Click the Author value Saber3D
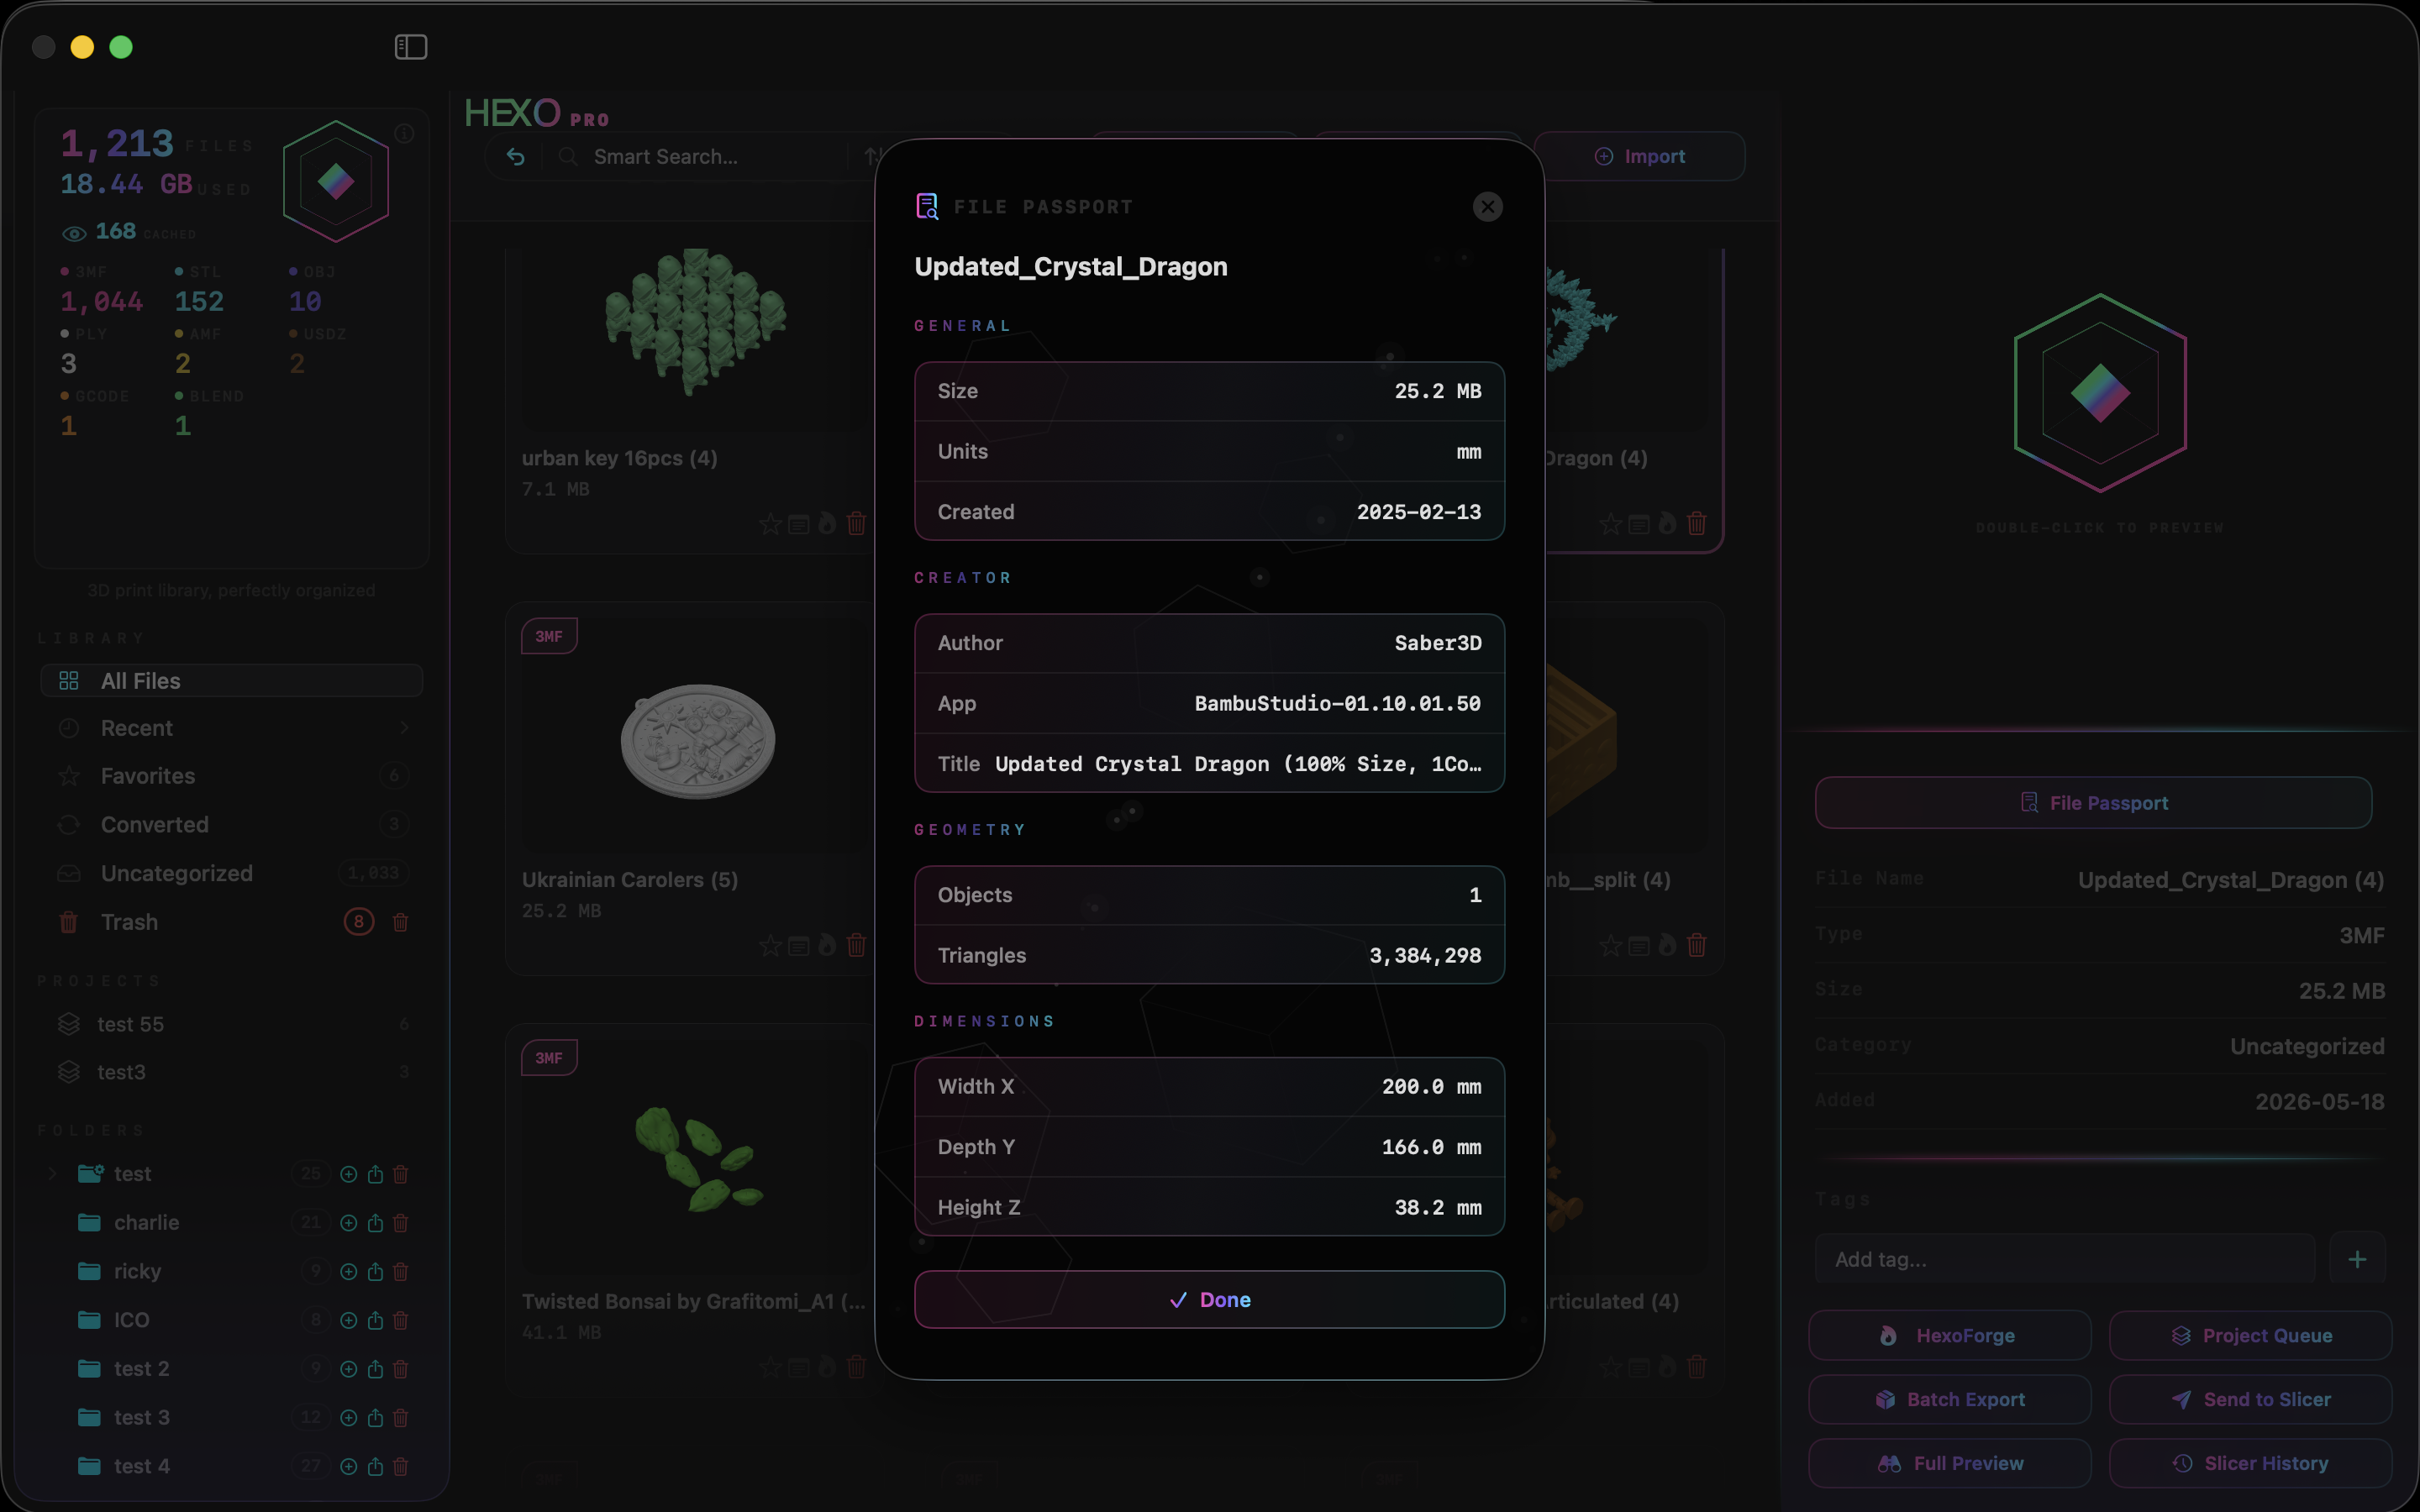The width and height of the screenshot is (2420, 1512). (1438, 643)
